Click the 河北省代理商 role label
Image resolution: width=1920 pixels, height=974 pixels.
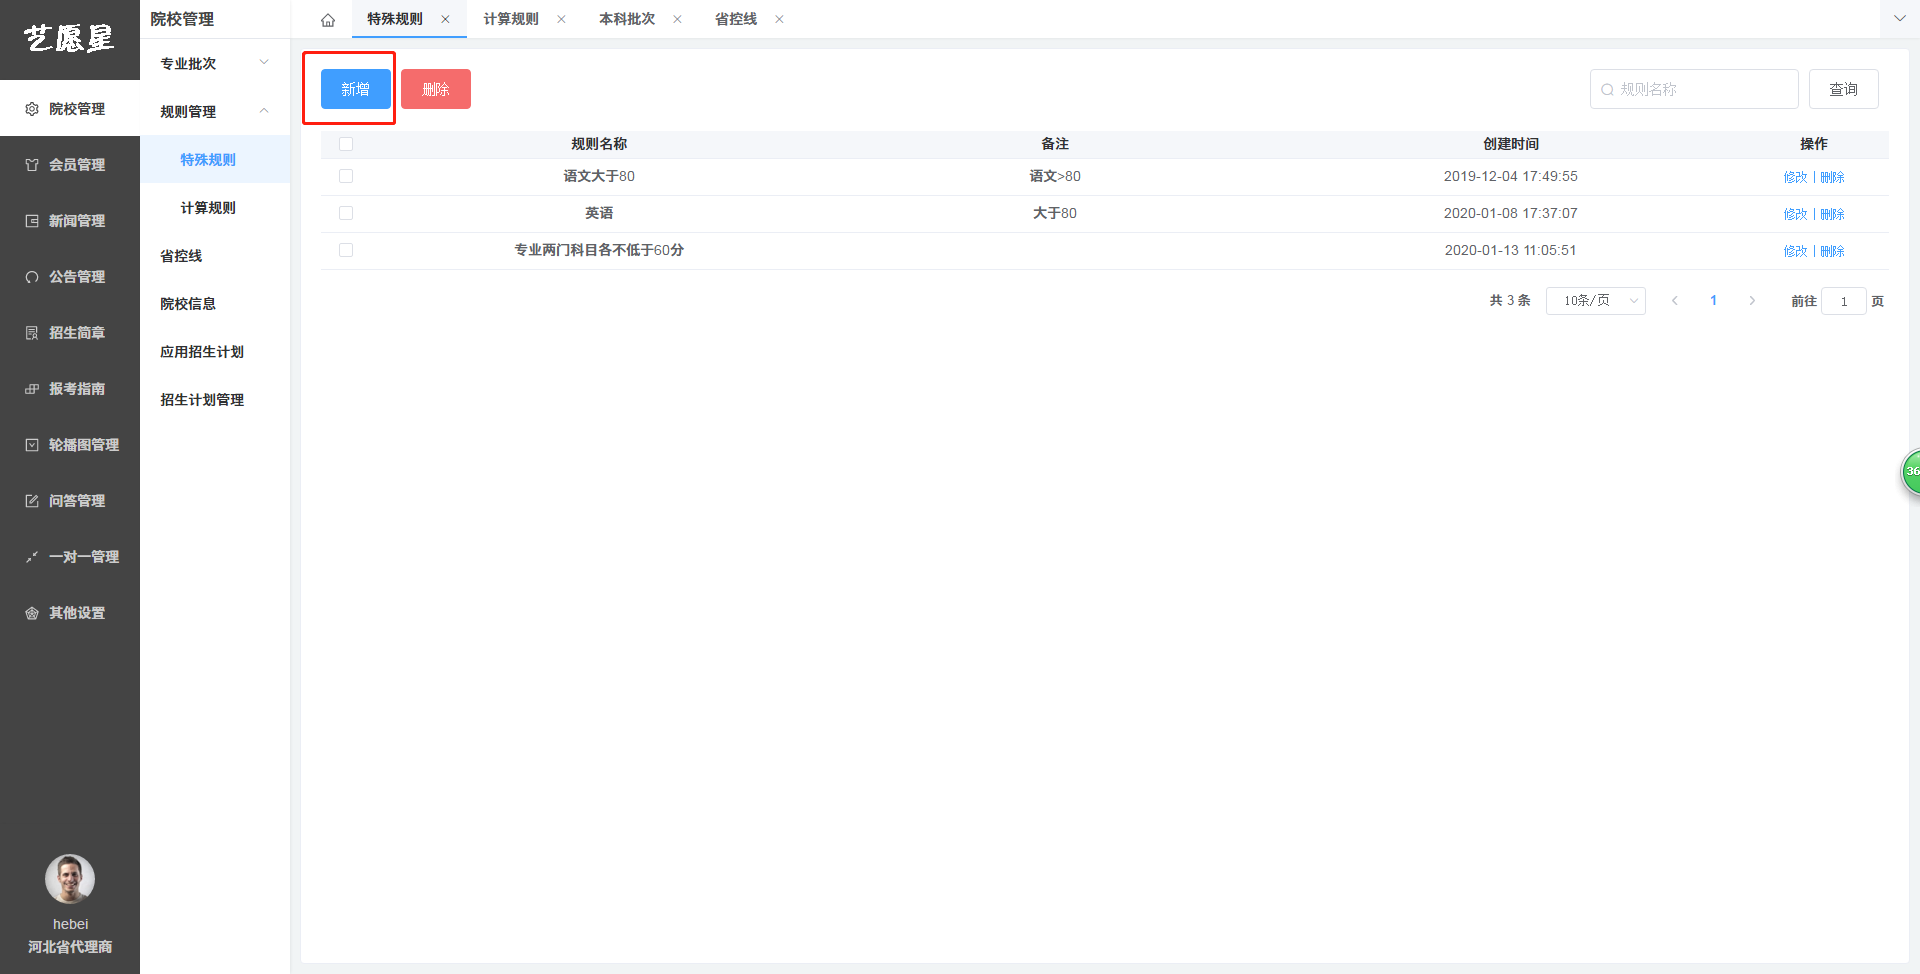[70, 947]
